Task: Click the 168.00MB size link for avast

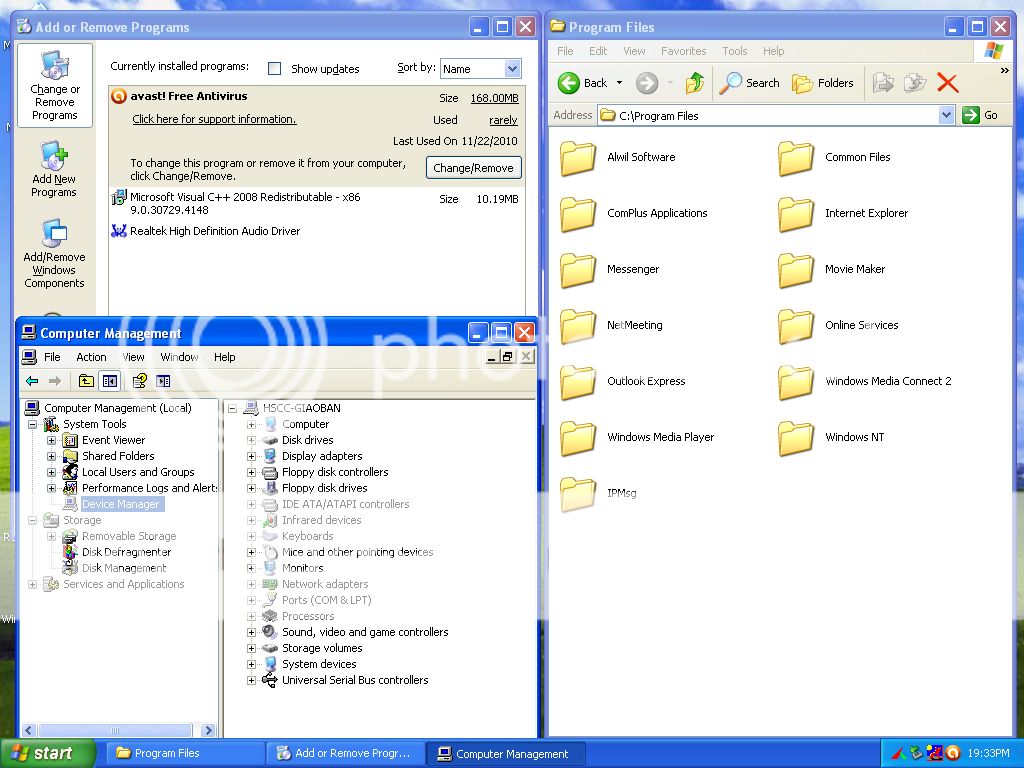Action: coord(494,98)
